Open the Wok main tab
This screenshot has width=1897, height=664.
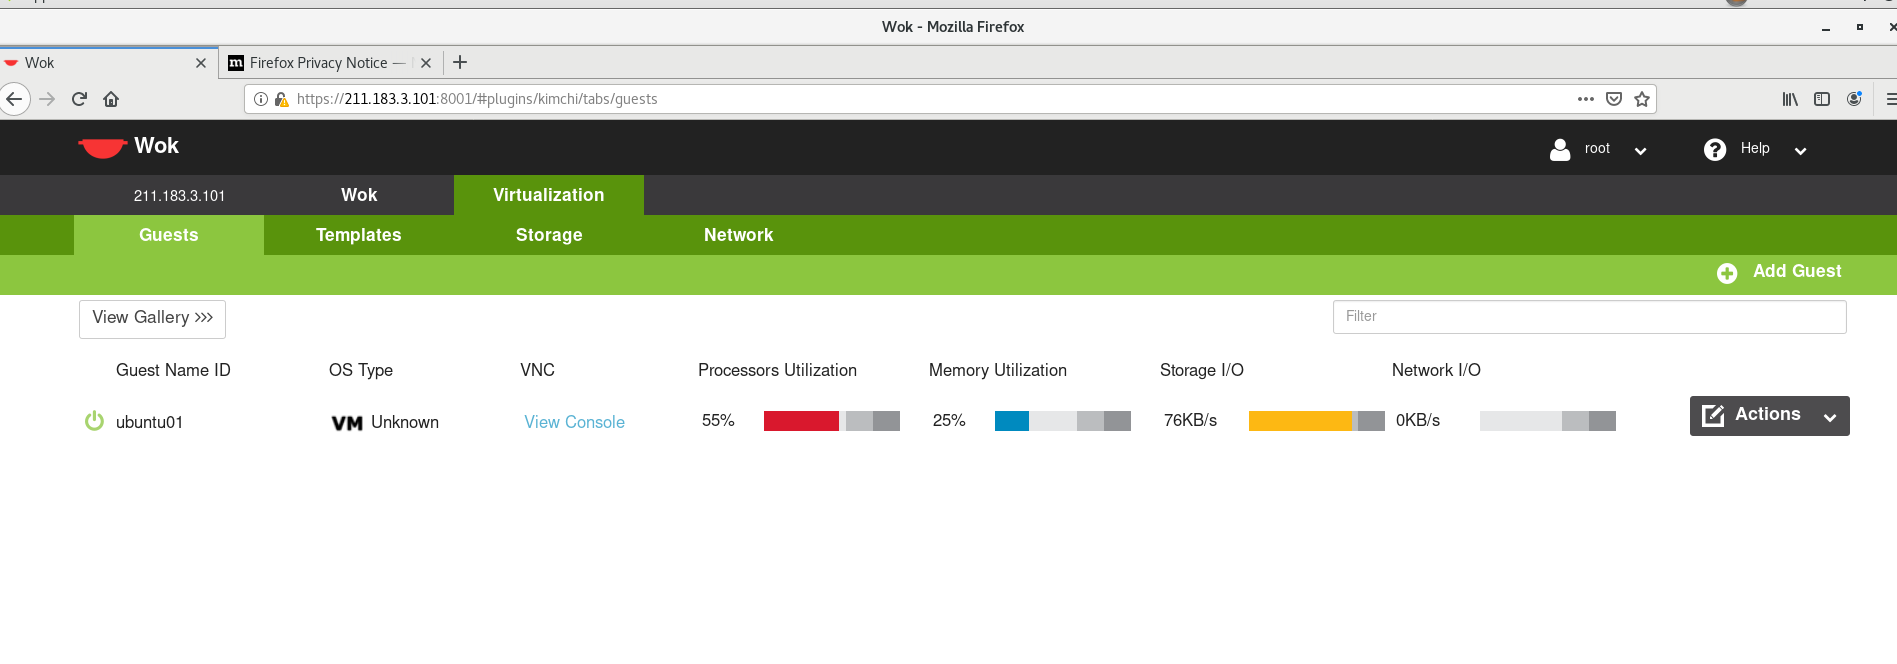(359, 195)
